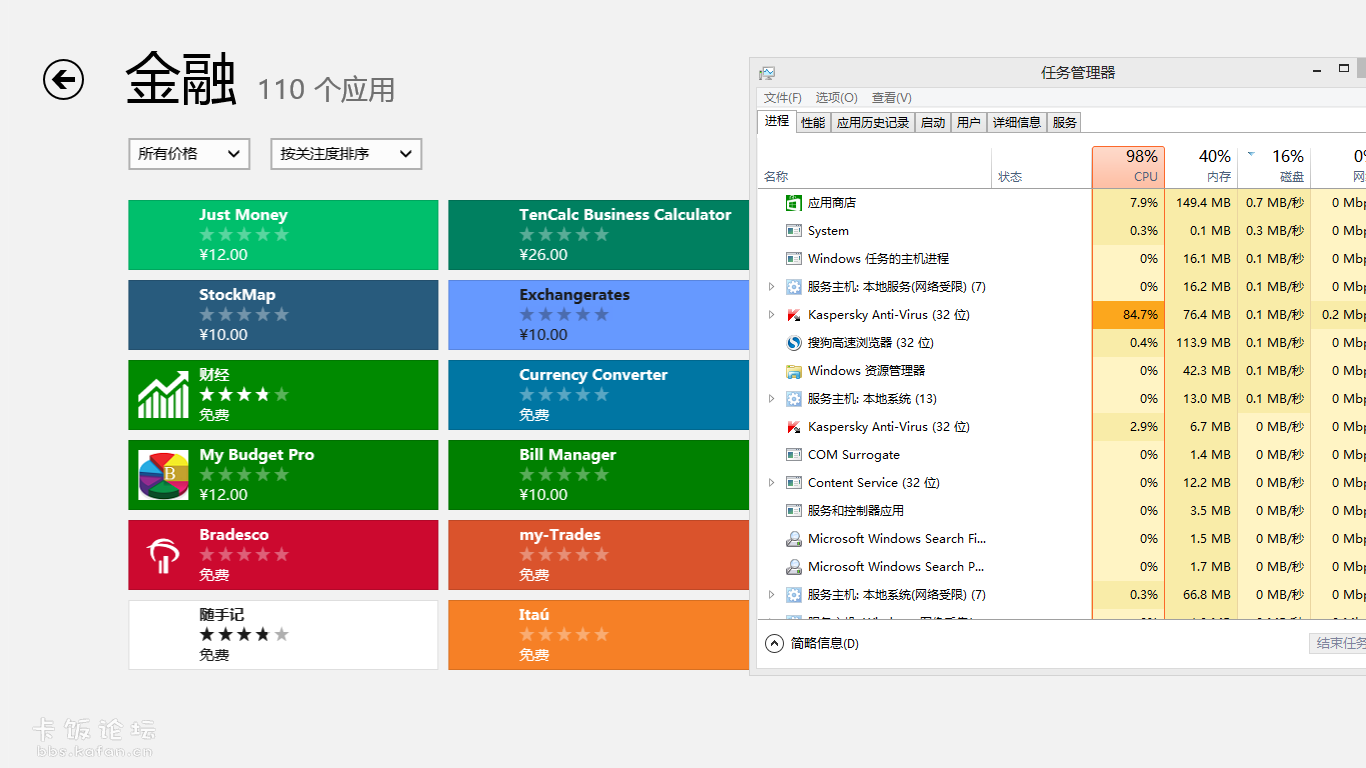Open the 文件(F) menu
1366x768 pixels.
click(783, 97)
